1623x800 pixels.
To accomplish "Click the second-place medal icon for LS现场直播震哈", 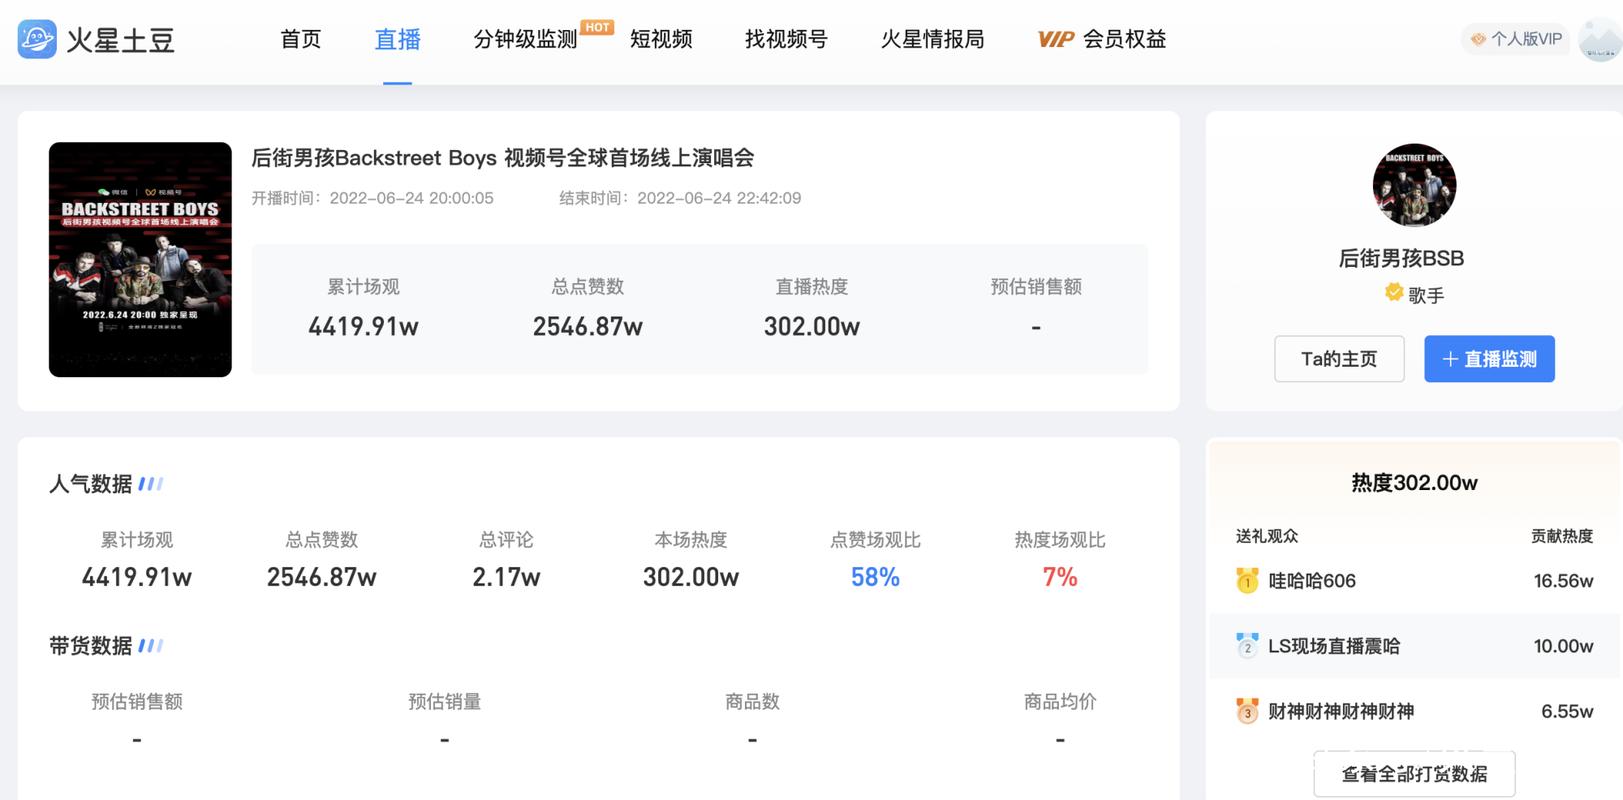I will [1247, 646].
